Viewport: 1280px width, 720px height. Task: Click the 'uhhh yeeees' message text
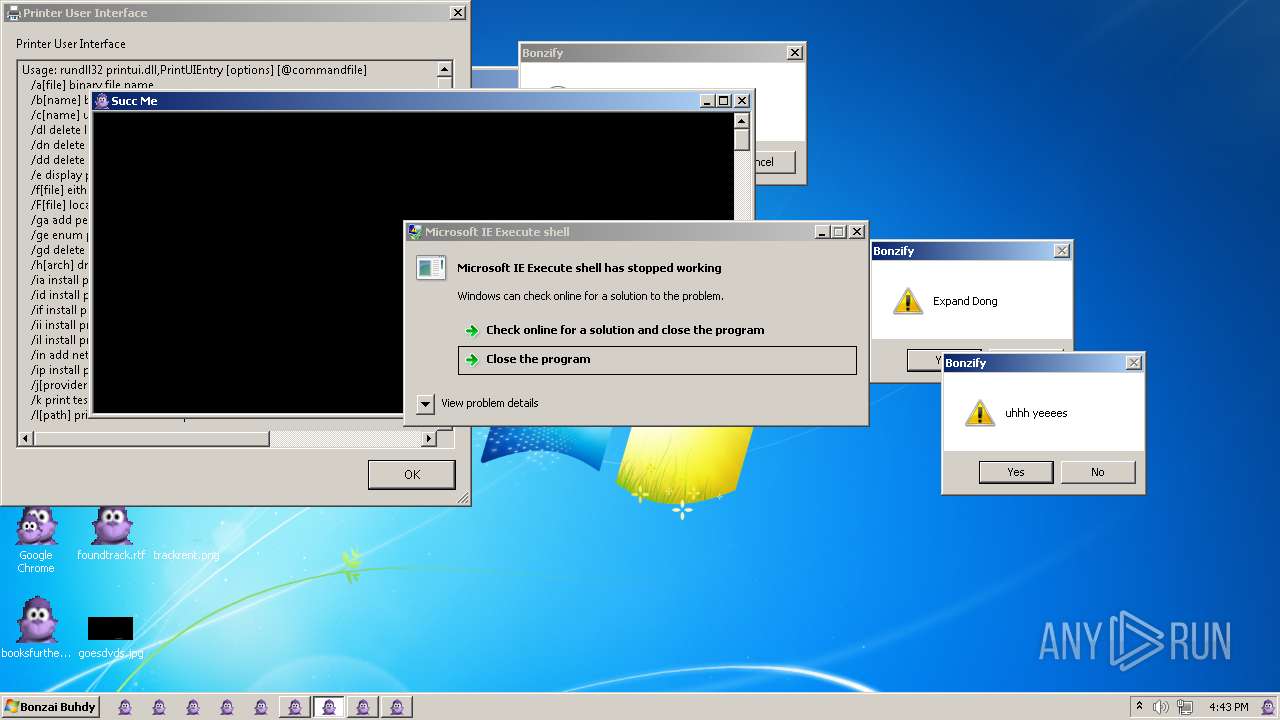[1036, 413]
